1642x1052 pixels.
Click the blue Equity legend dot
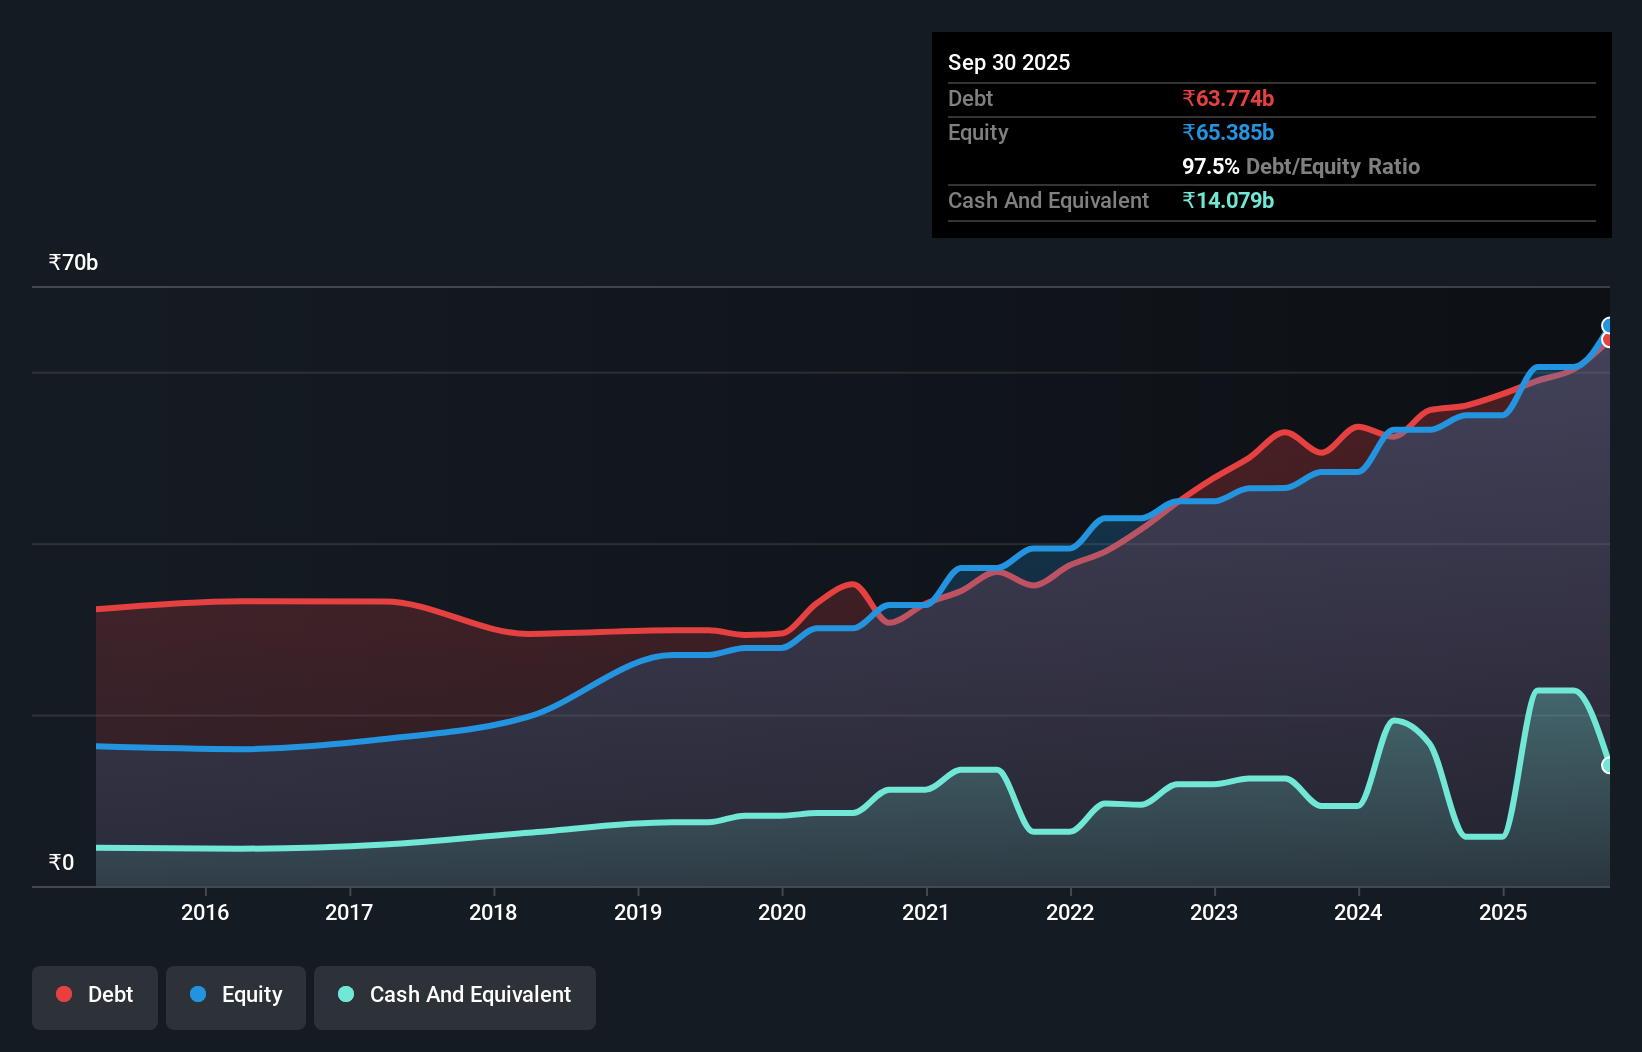197,994
